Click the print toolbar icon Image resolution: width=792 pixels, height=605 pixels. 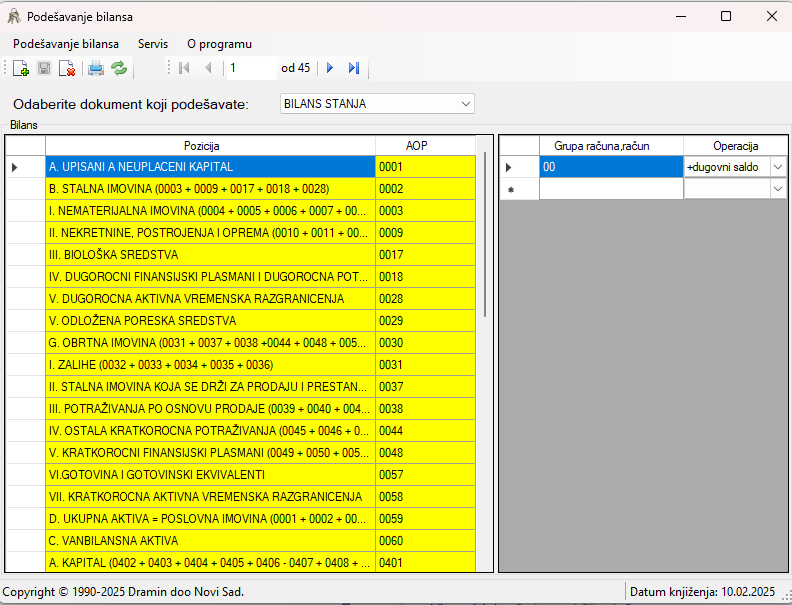(x=95, y=68)
